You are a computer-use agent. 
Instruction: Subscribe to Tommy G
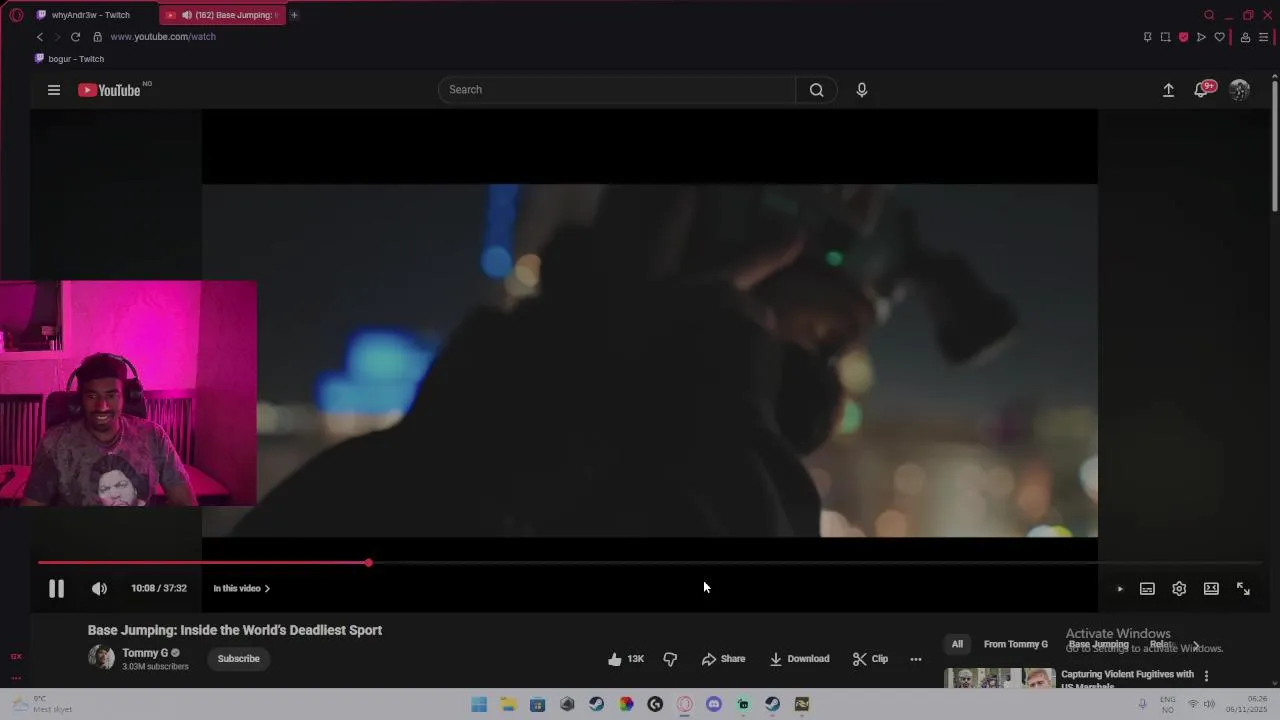point(238,658)
